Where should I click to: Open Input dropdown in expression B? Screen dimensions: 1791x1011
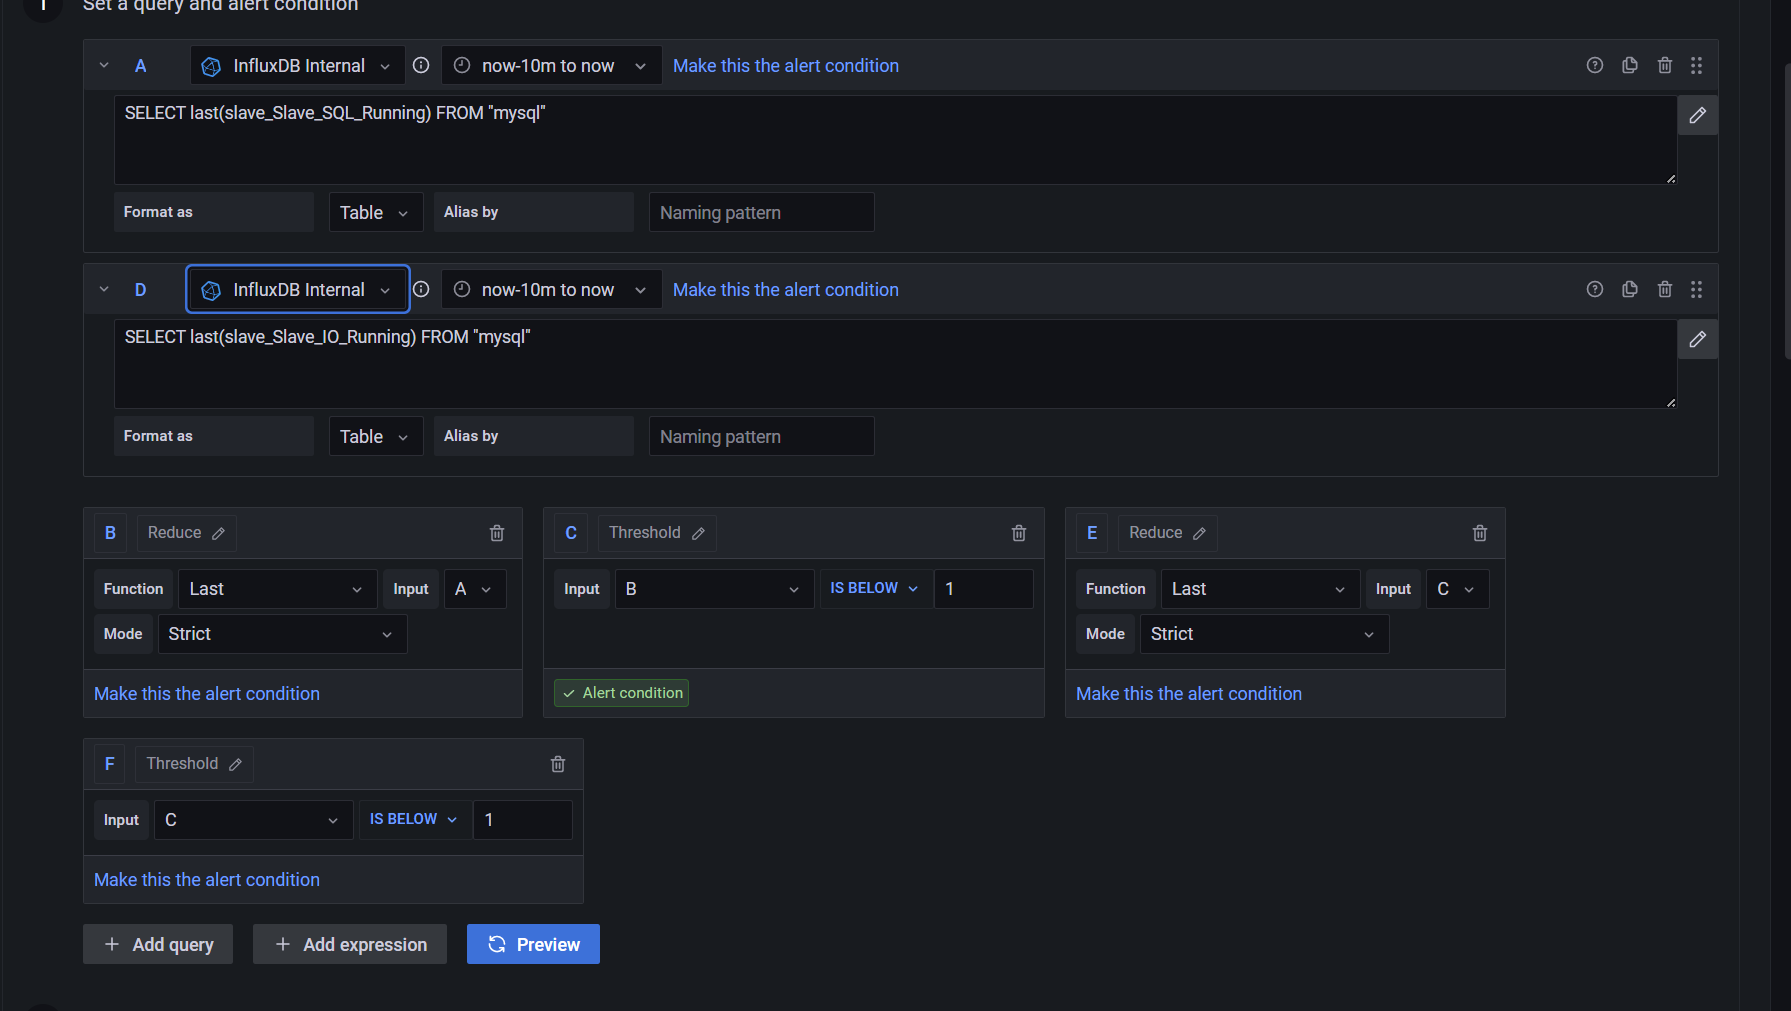[x=474, y=589]
